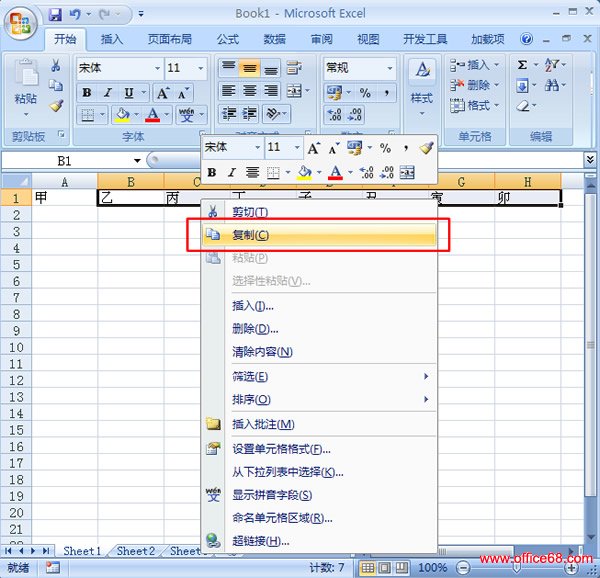Apply yellow fill color from the ribbon
600x578 pixels.
click(122, 115)
